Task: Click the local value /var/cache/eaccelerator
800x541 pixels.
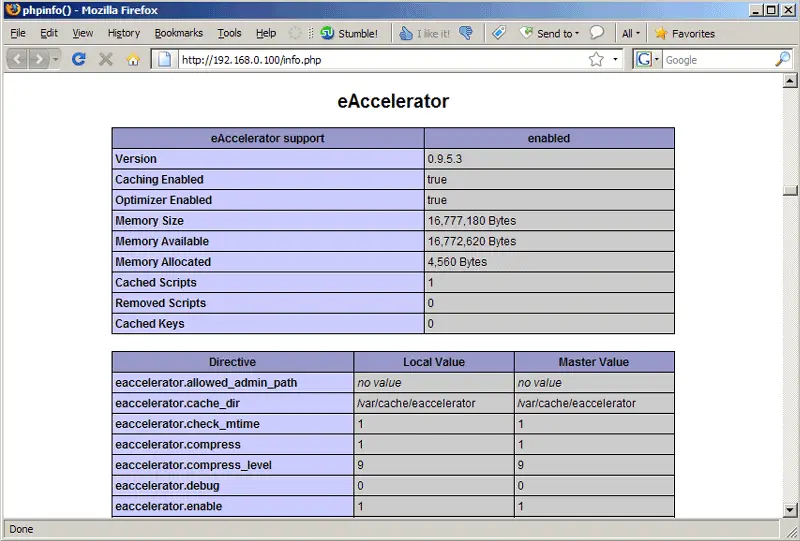Action: click(416, 403)
